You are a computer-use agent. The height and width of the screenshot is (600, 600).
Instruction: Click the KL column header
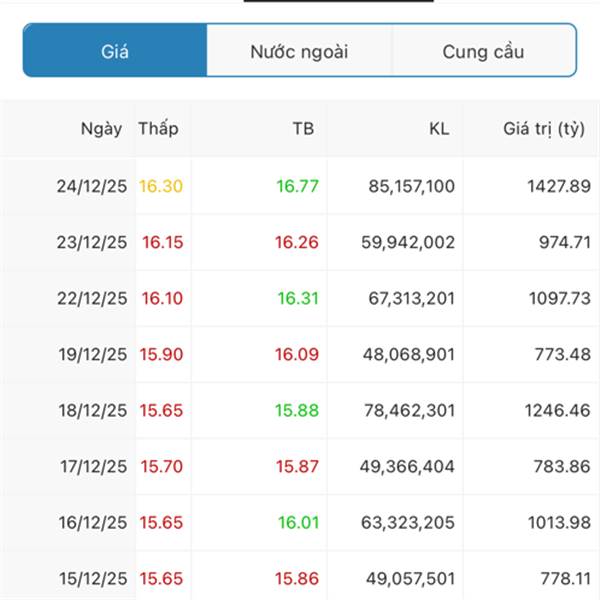coord(439,128)
